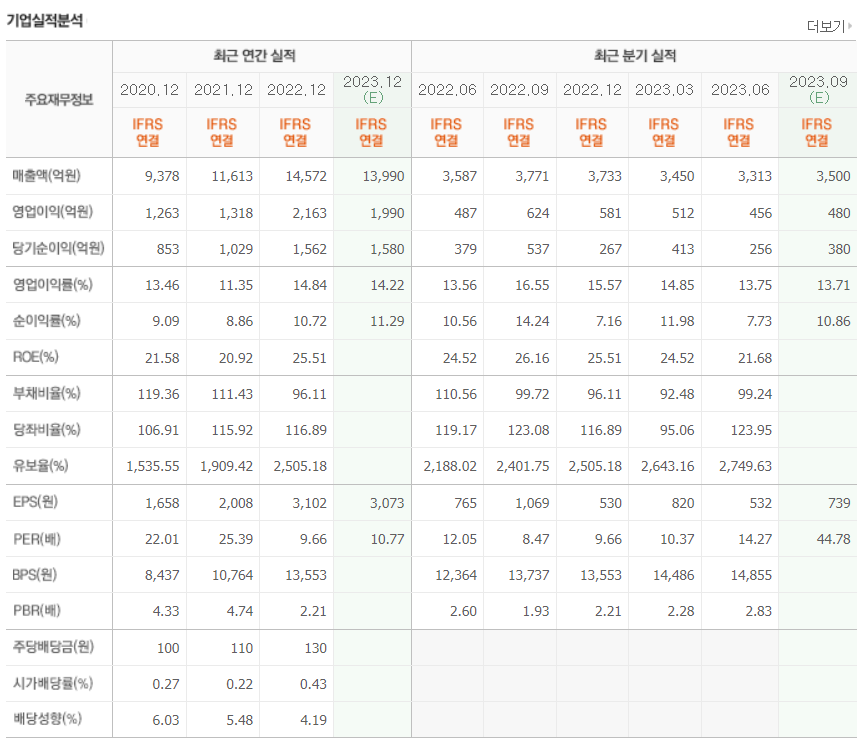The image size is (867, 745).
Task: Click the BPS(원) row label
Action: pos(34,574)
